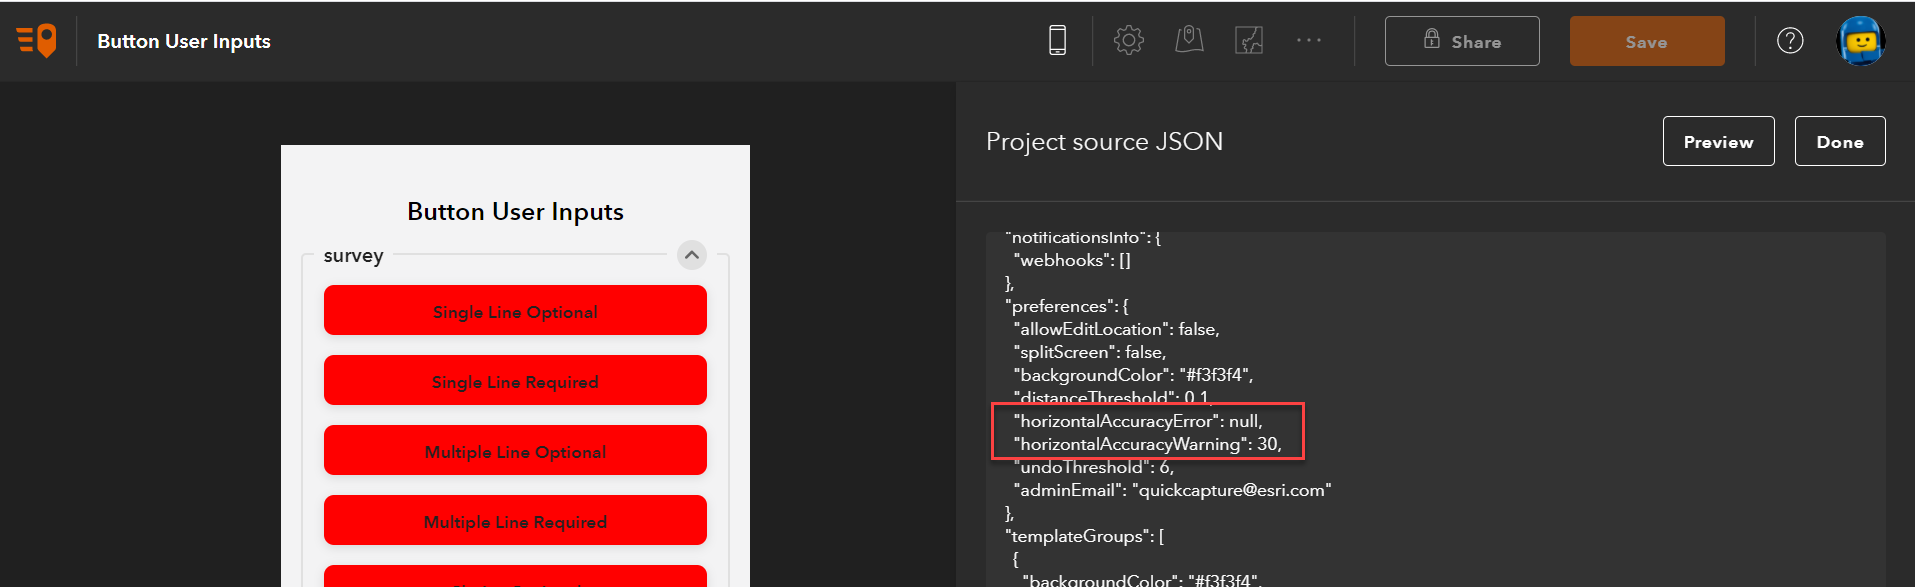Open project settings gear icon
Image resolution: width=1915 pixels, height=587 pixels.
1129,41
